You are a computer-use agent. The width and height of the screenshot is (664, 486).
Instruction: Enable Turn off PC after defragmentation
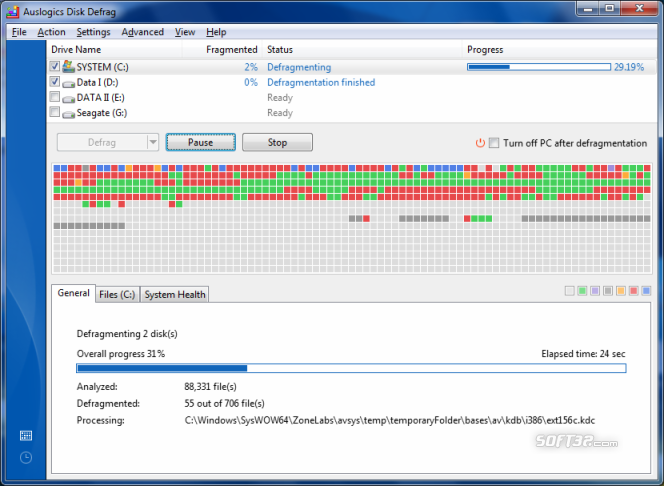pos(494,143)
